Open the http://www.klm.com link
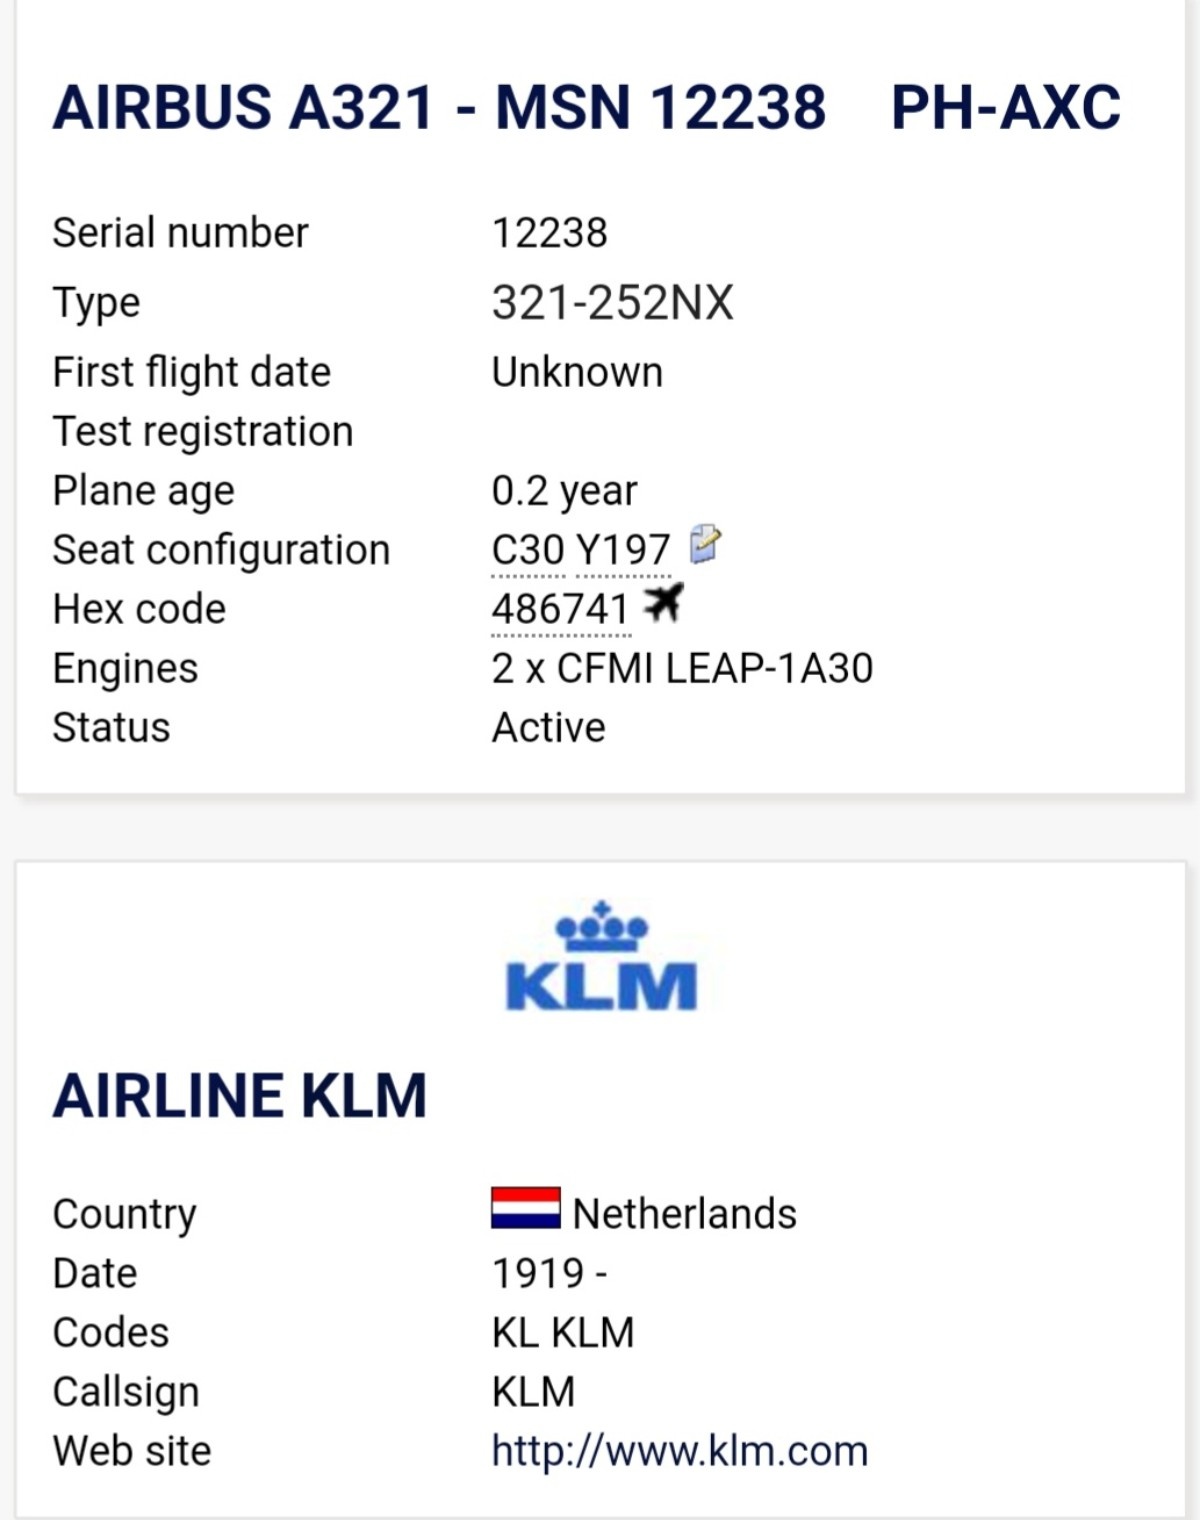This screenshot has height=1520, width=1200. point(680,1451)
